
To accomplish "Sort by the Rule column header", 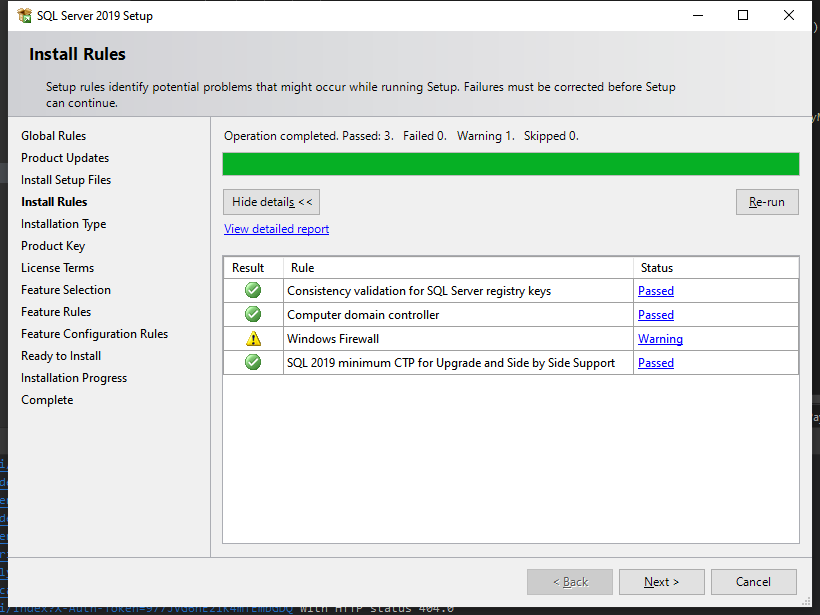I will click(458, 268).
